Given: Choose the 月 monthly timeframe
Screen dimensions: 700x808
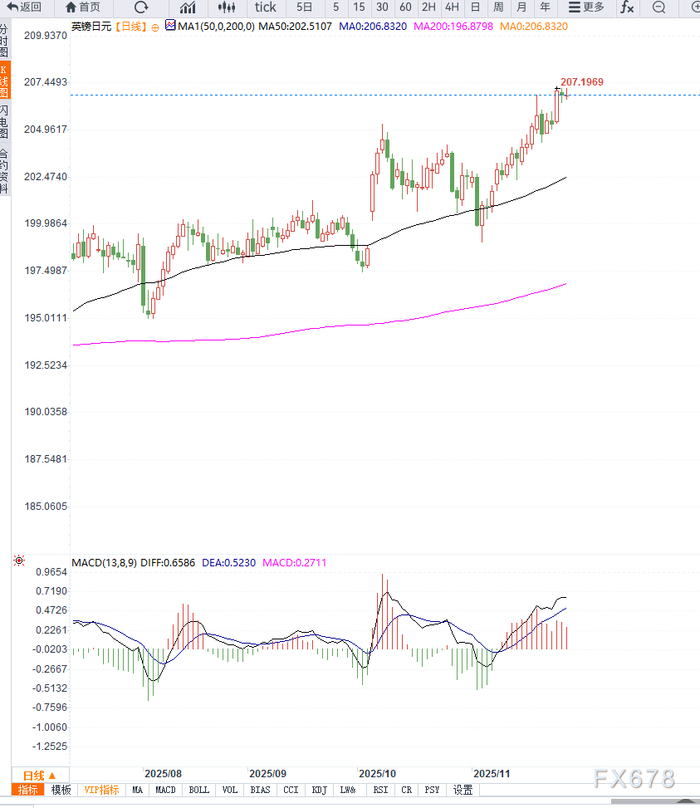Looking at the screenshot, I should (x=522, y=7).
